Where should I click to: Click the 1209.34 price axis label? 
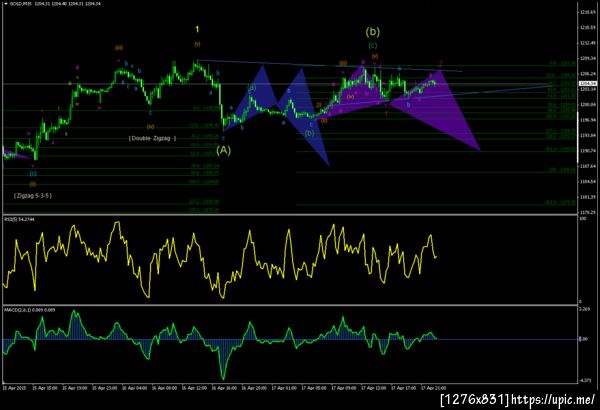pyautogui.click(x=587, y=58)
